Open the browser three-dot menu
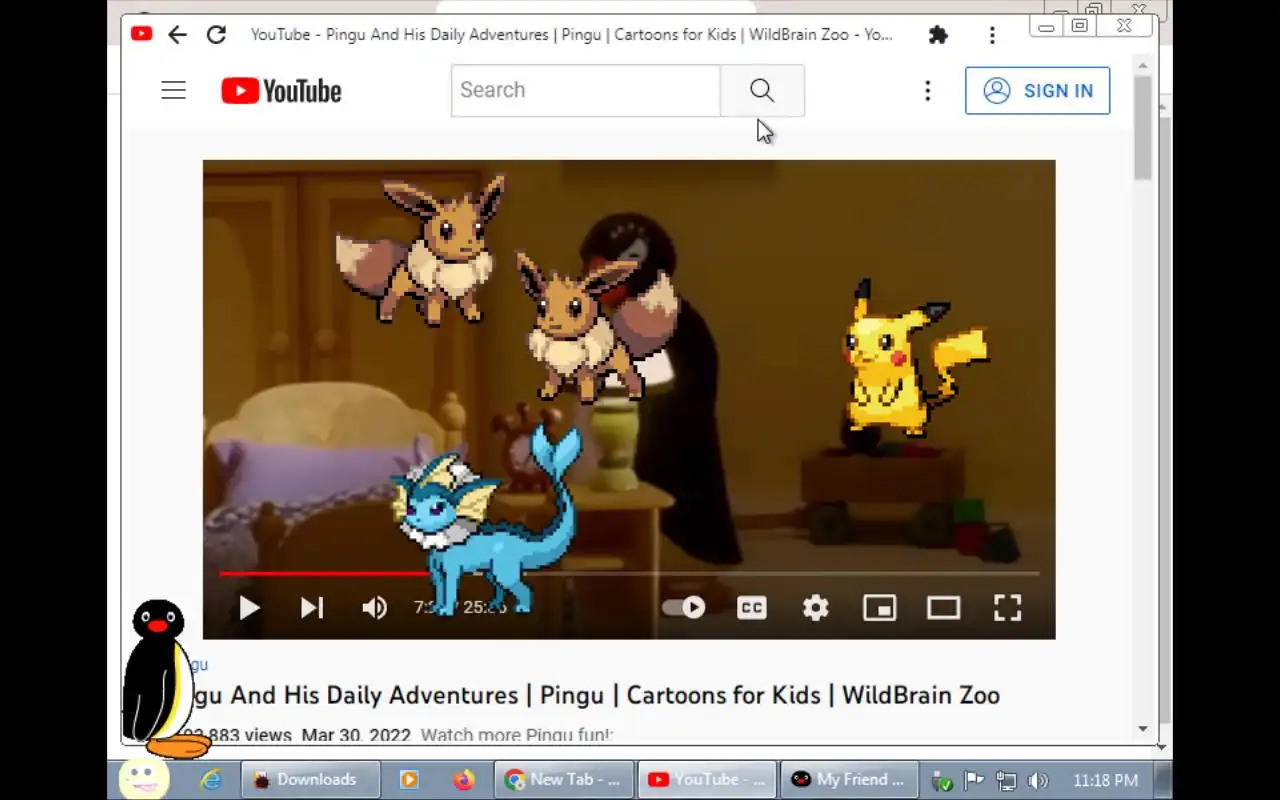This screenshot has height=800, width=1280. click(992, 35)
